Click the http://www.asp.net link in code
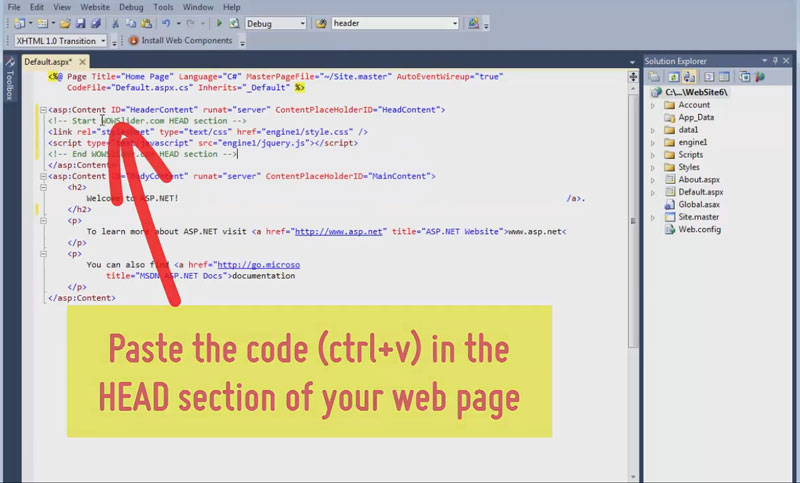Image resolution: width=800 pixels, height=483 pixels. tap(338, 232)
